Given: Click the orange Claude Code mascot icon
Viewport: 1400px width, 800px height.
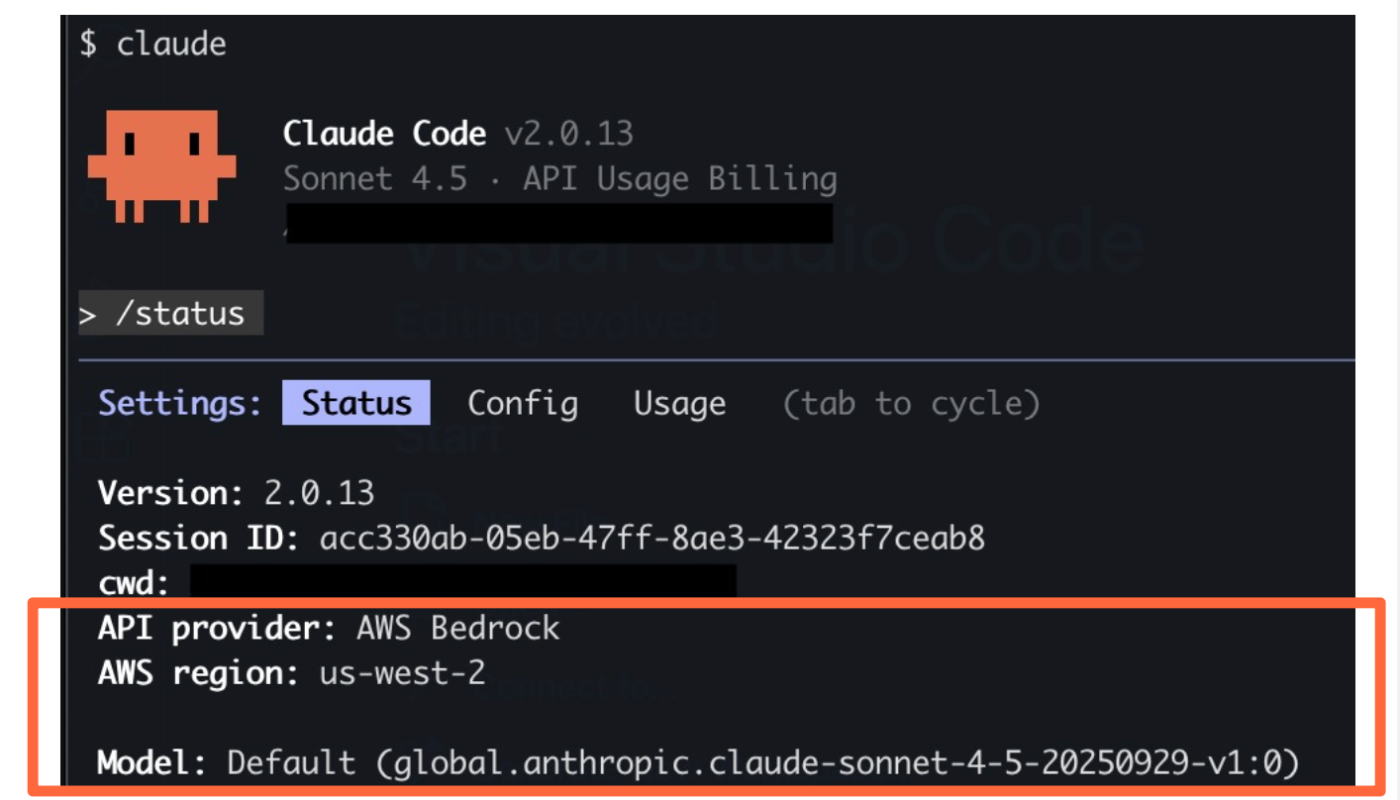Looking at the screenshot, I should click(x=162, y=165).
